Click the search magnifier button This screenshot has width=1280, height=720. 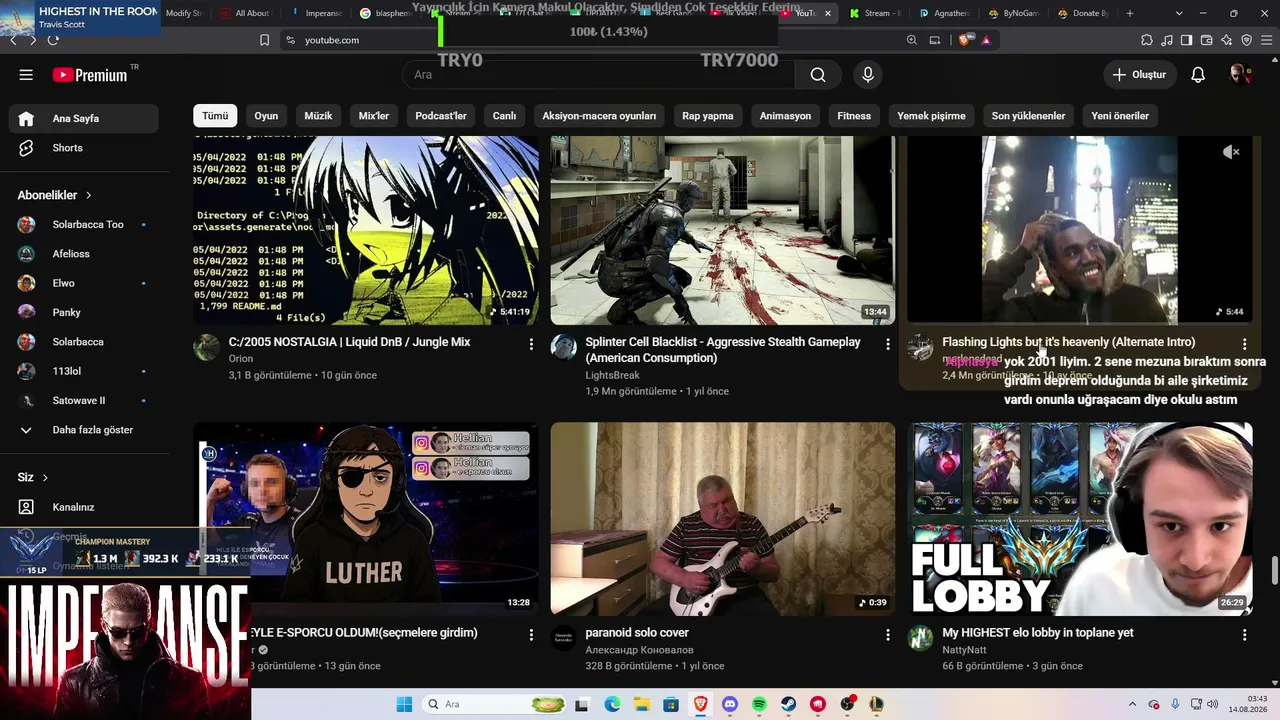coord(818,75)
